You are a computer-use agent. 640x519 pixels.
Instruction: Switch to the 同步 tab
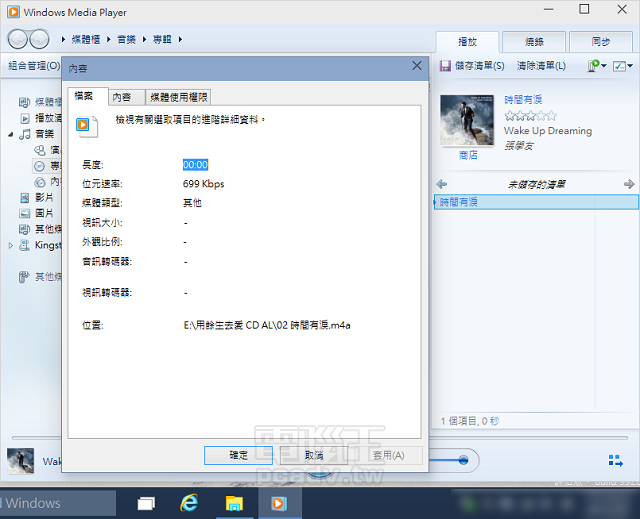click(601, 42)
